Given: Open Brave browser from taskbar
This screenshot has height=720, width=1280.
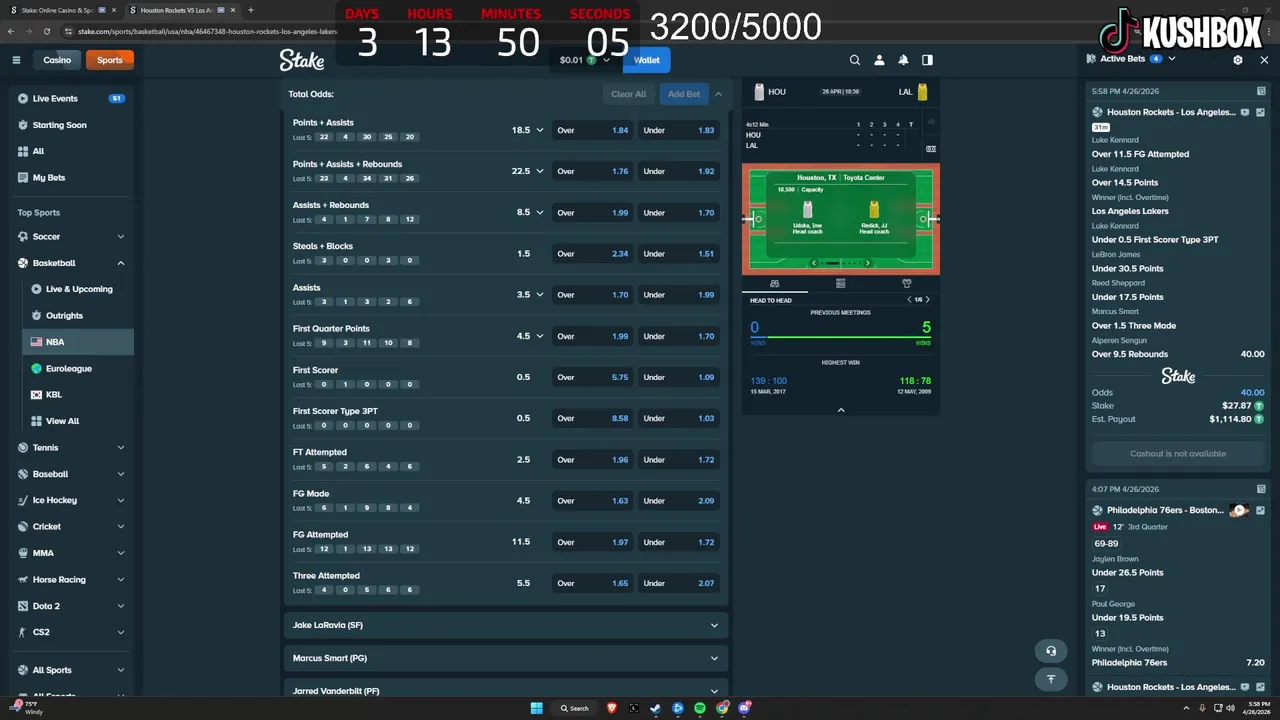Looking at the screenshot, I should click(x=612, y=708).
